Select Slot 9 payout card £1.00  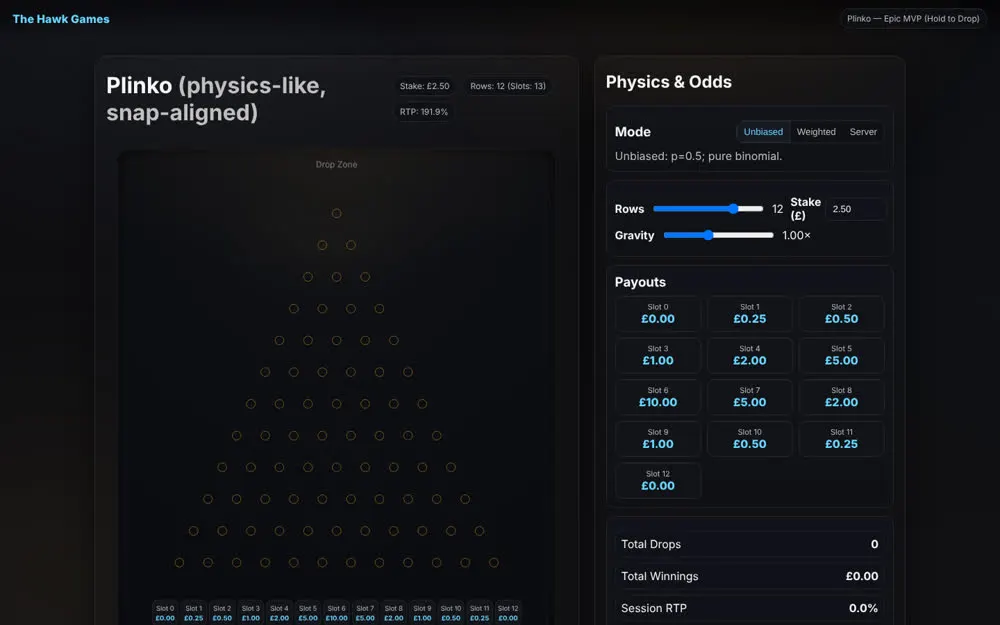coord(658,439)
